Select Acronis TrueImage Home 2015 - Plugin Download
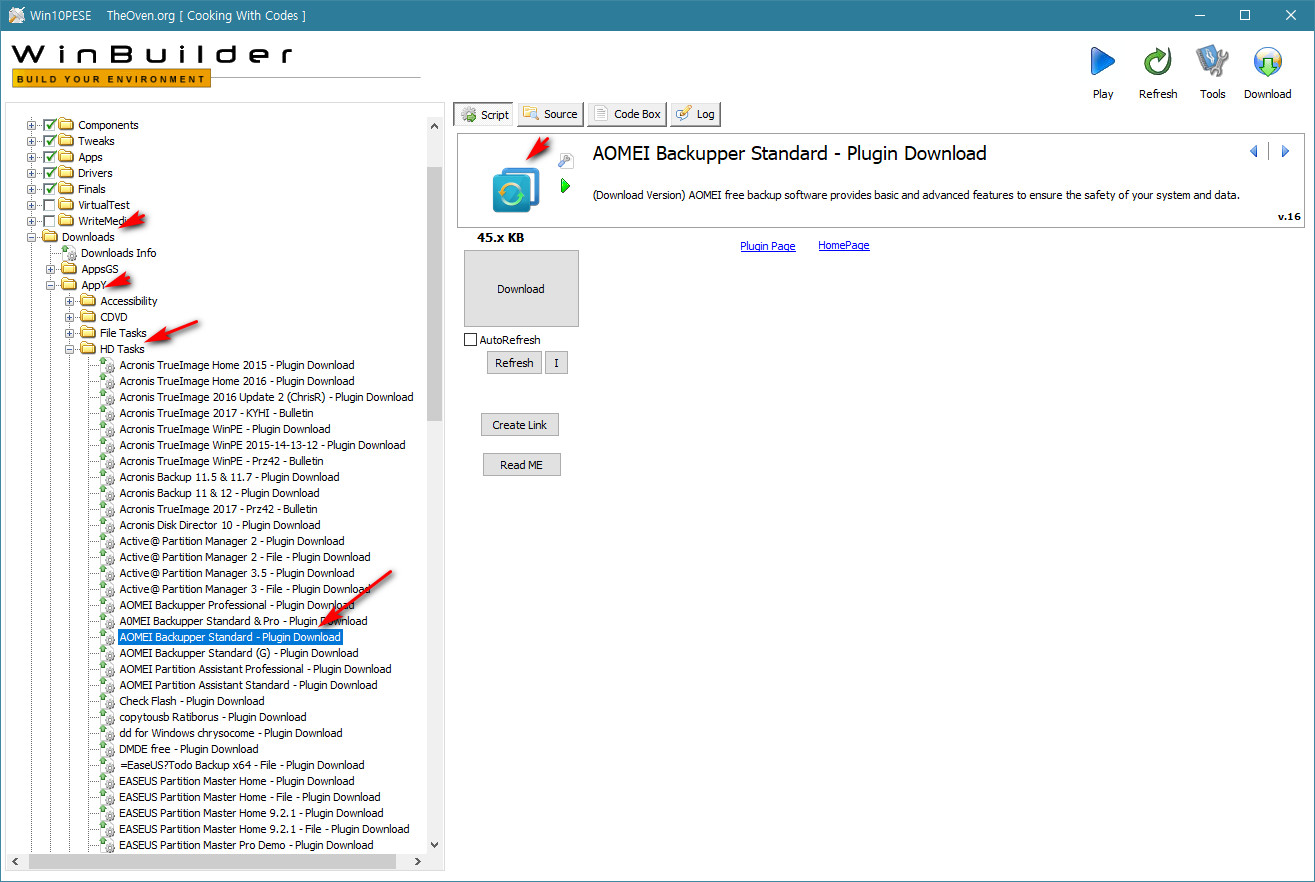This screenshot has width=1315, height=882. tap(237, 365)
